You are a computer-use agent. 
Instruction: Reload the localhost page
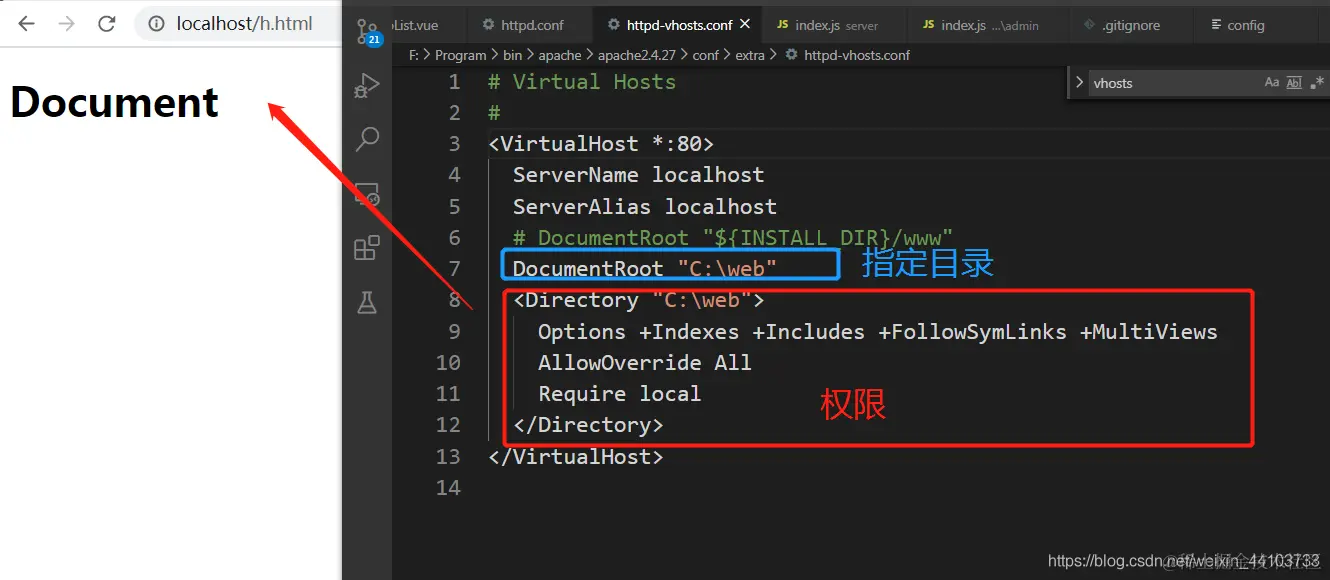107,24
